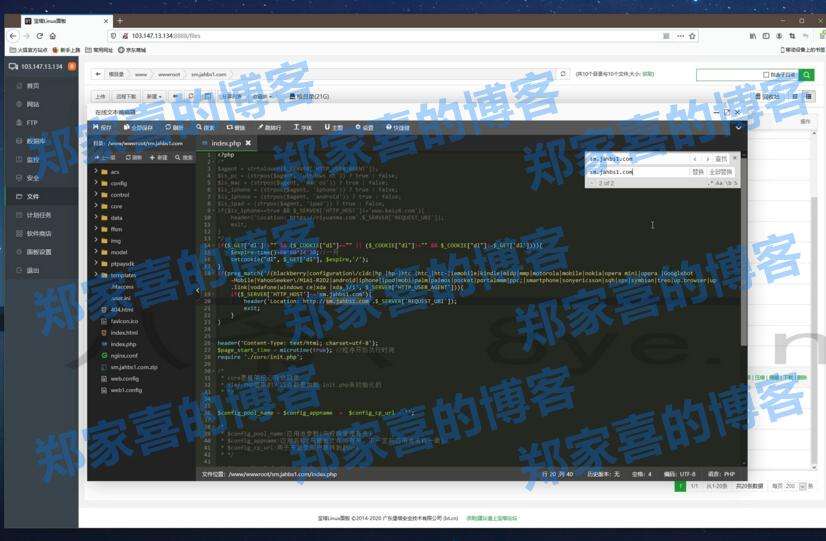Click New button in editor file tree
Viewport: 826px width, 541px height.
158,158
